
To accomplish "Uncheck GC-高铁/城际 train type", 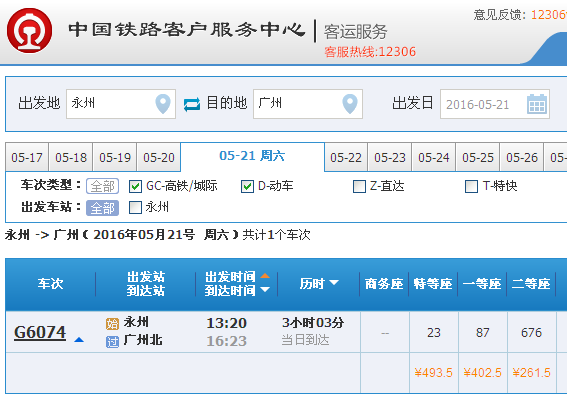I will (135, 187).
